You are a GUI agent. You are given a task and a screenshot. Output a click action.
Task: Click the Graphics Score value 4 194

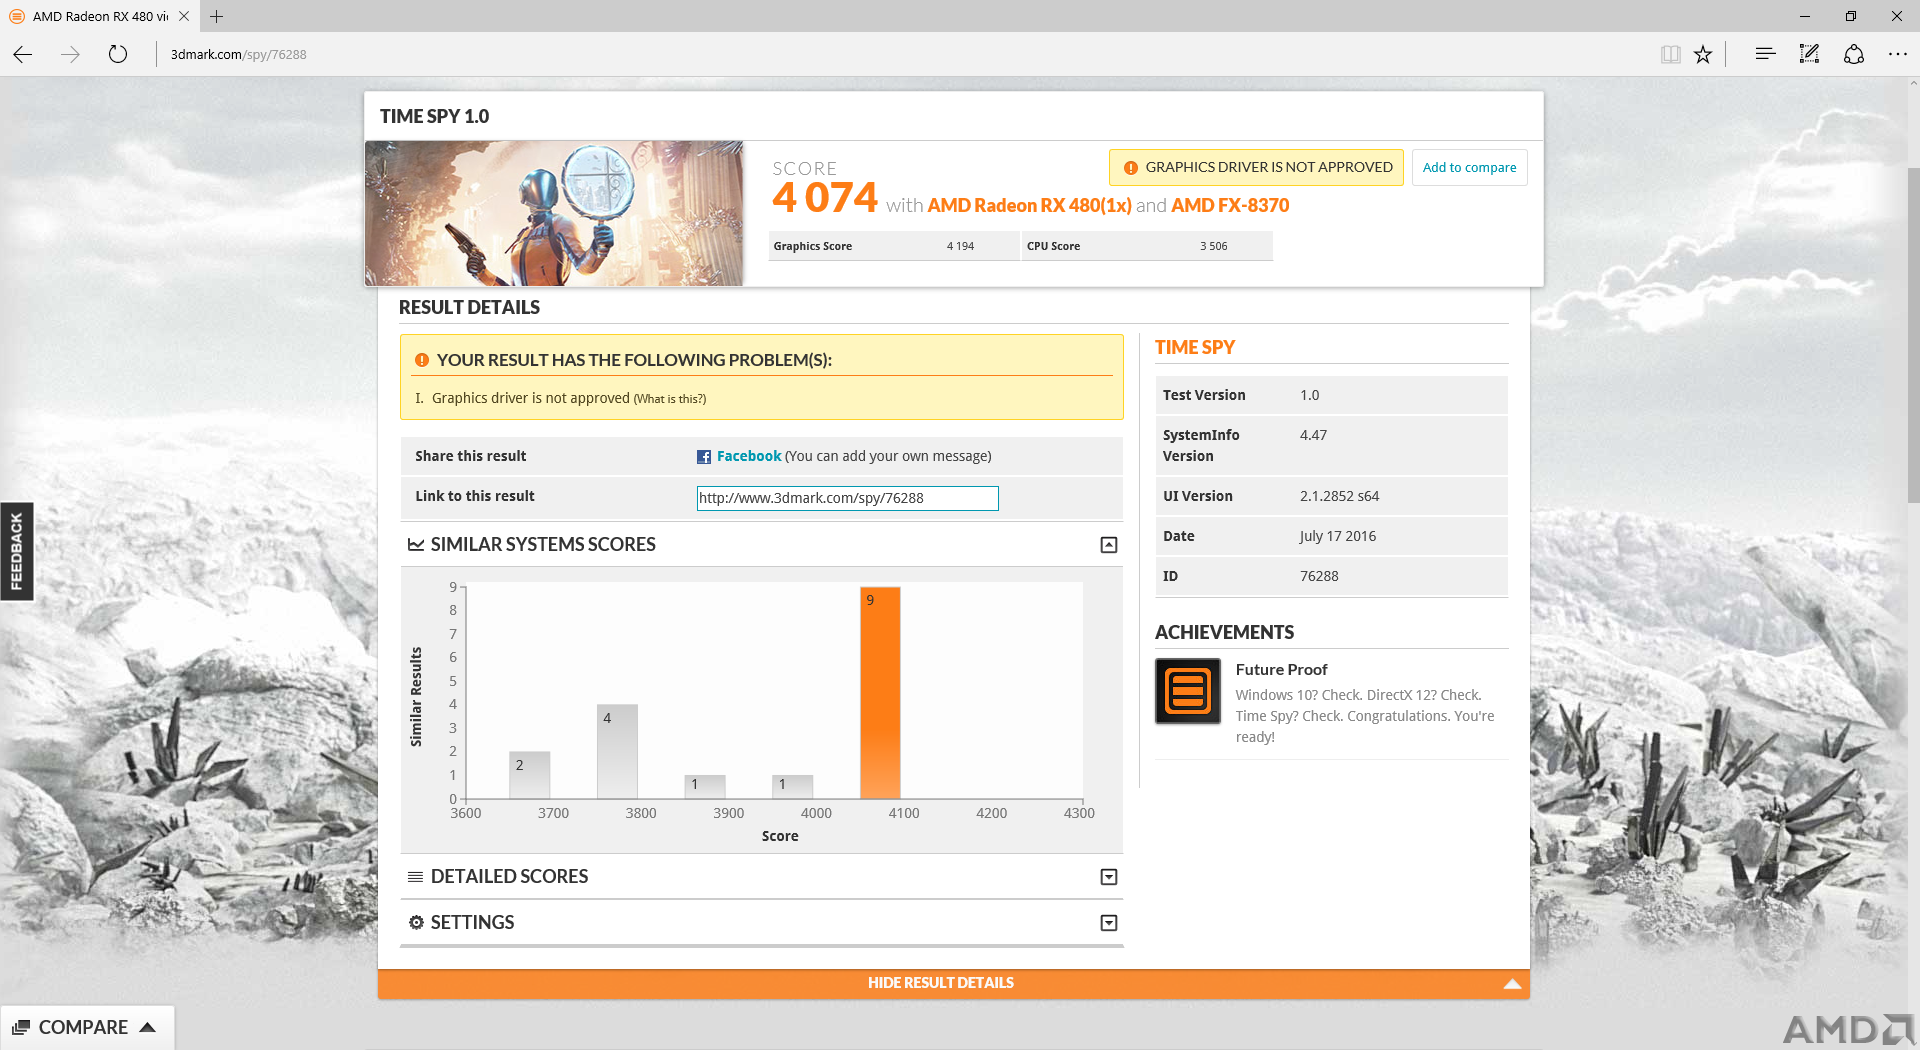point(960,246)
